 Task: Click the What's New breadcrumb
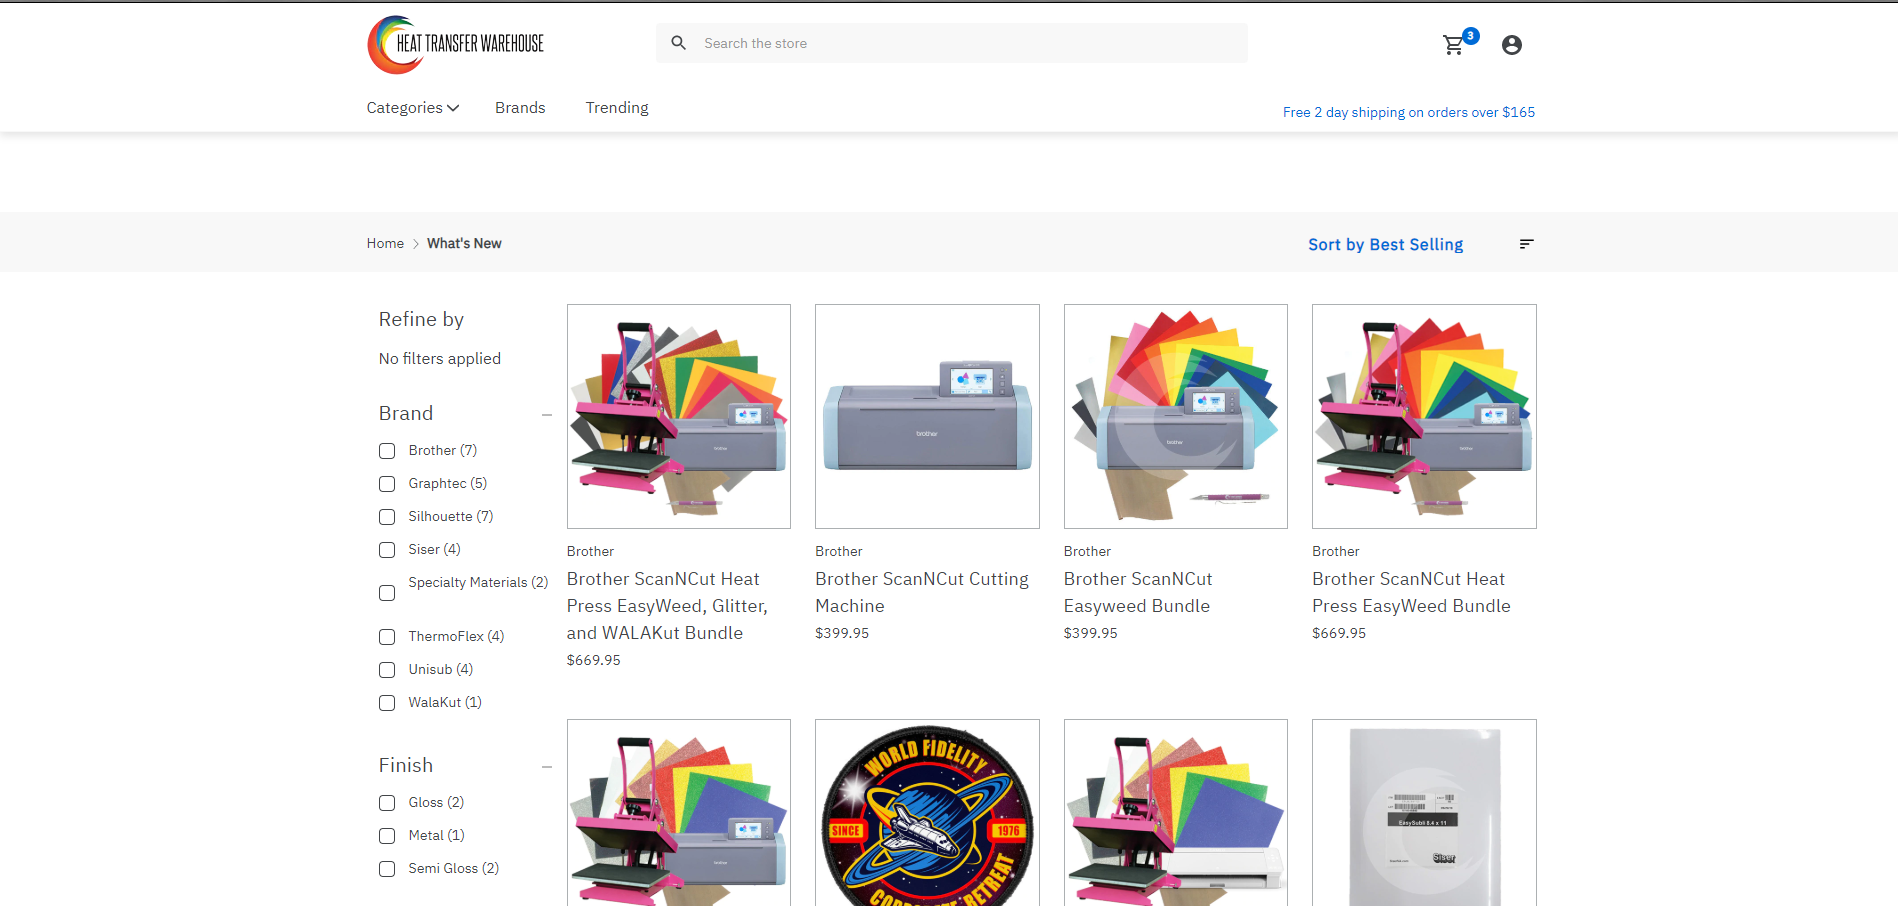point(464,243)
